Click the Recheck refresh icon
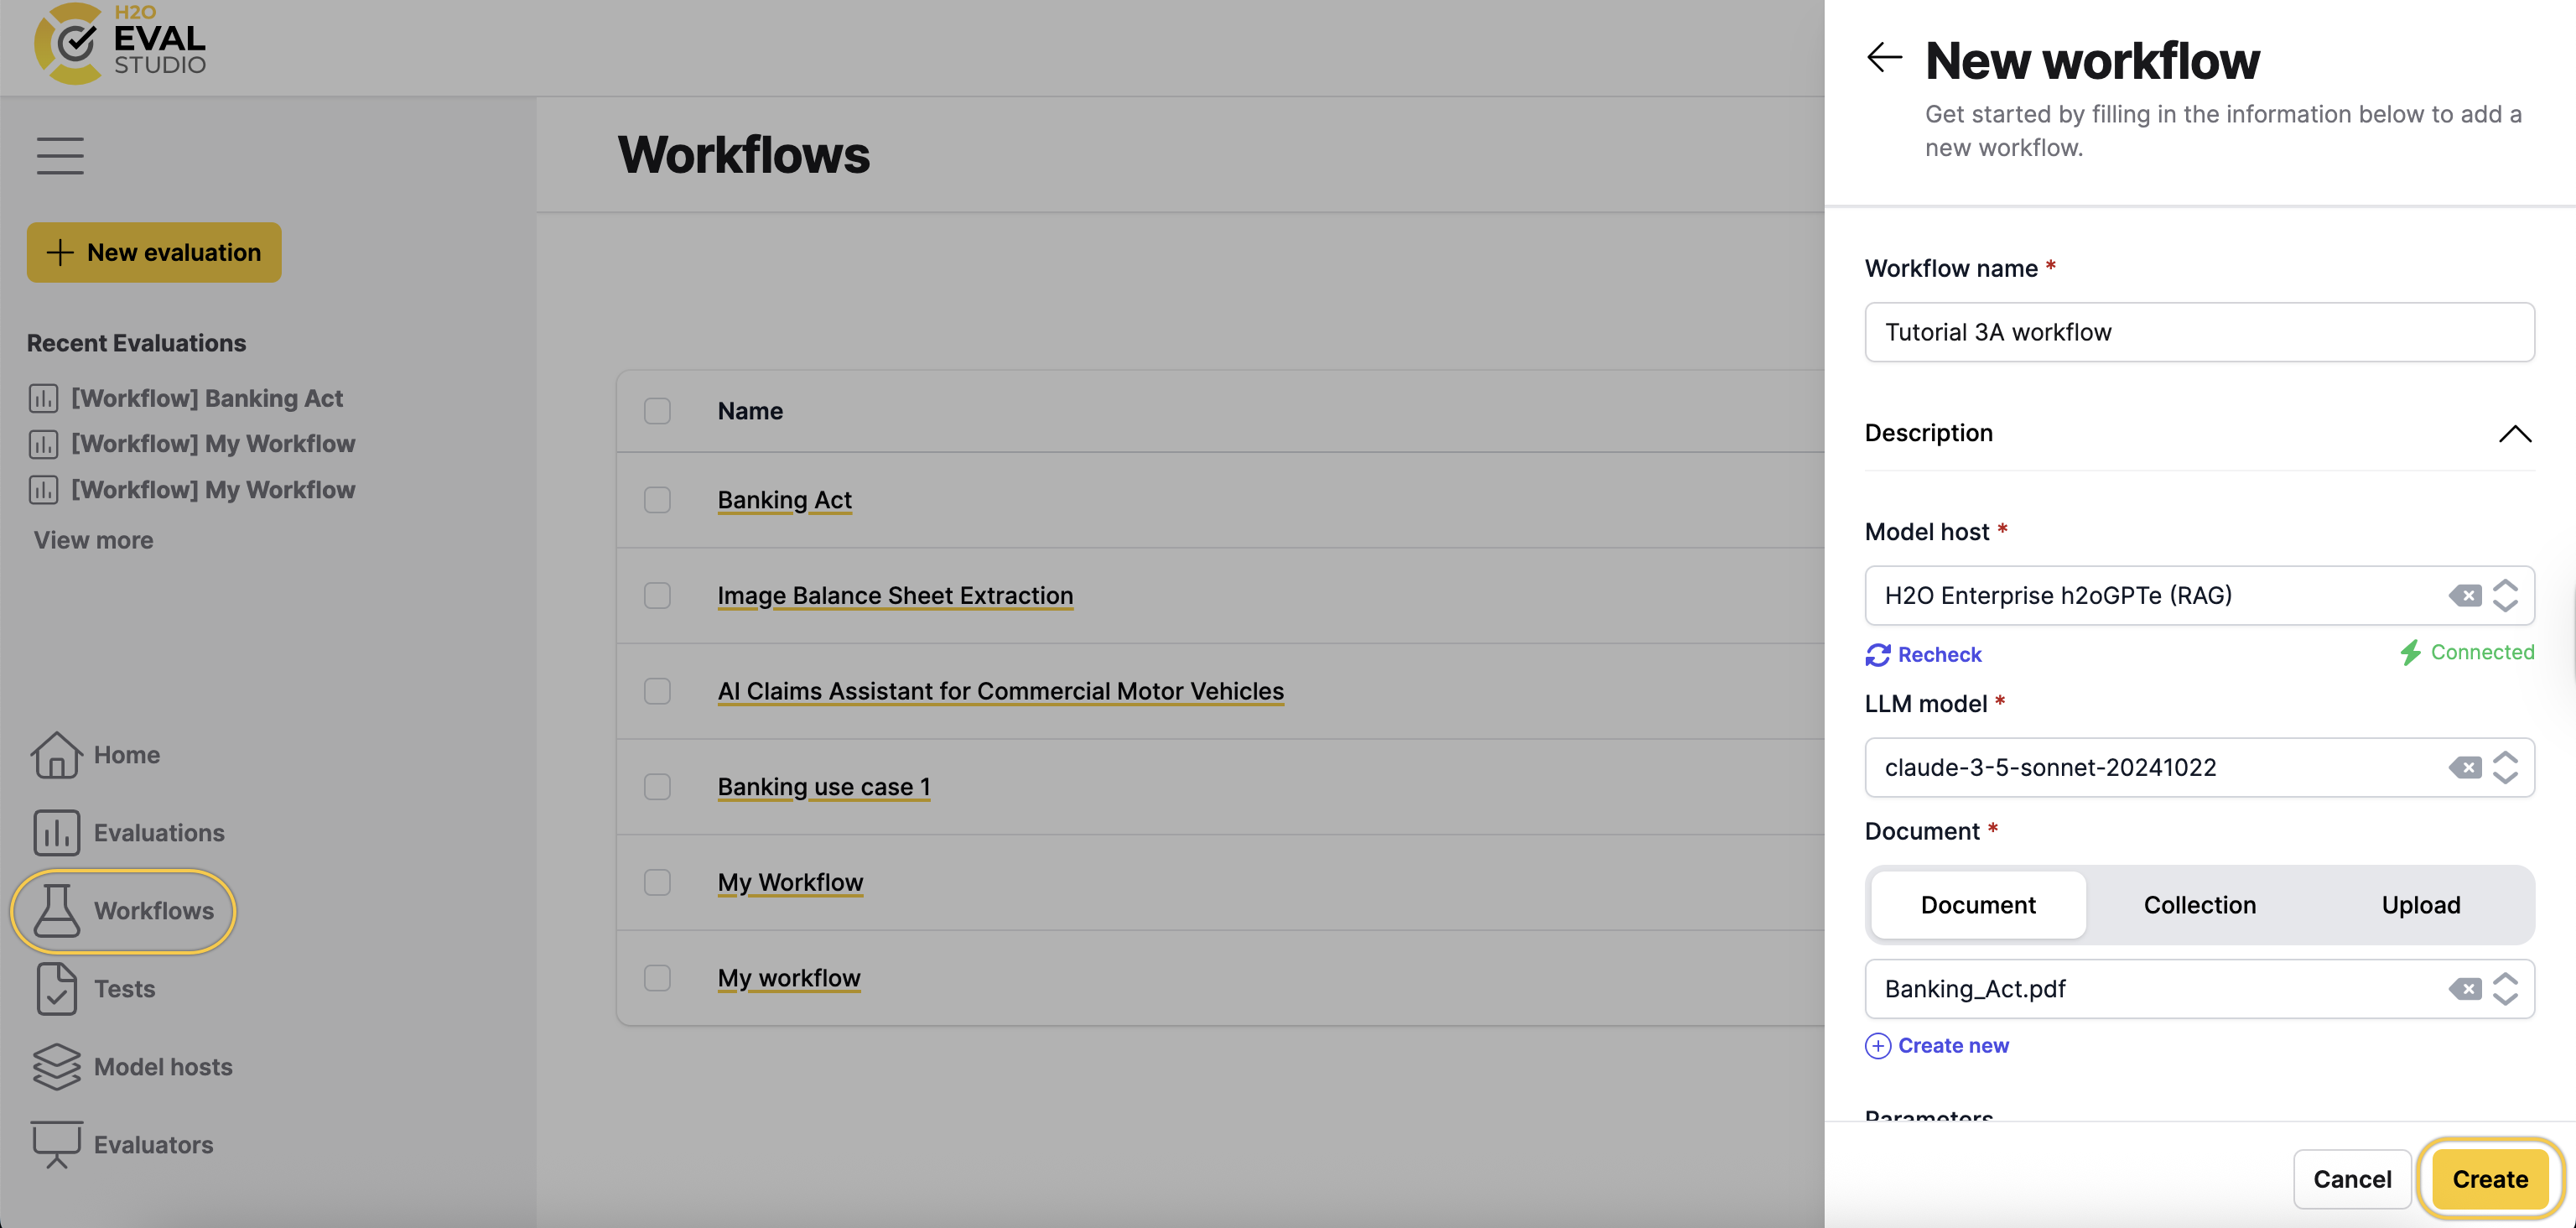This screenshot has height=1228, width=2576. pyautogui.click(x=1878, y=654)
